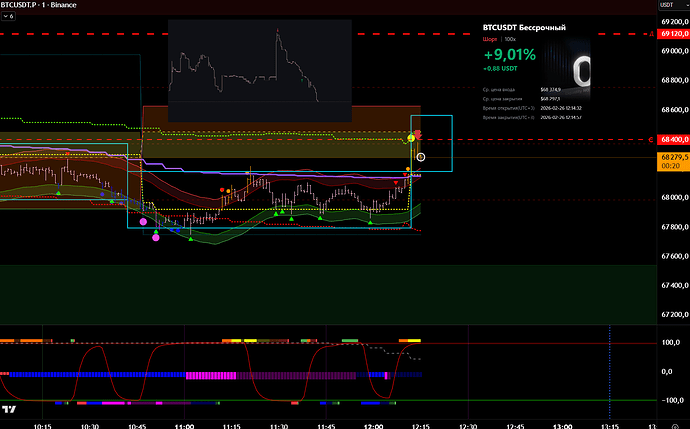Click the purple dashed vertical line near 13:15
Image resolution: width=690 pixels, height=429 pixels.
coord(609,370)
